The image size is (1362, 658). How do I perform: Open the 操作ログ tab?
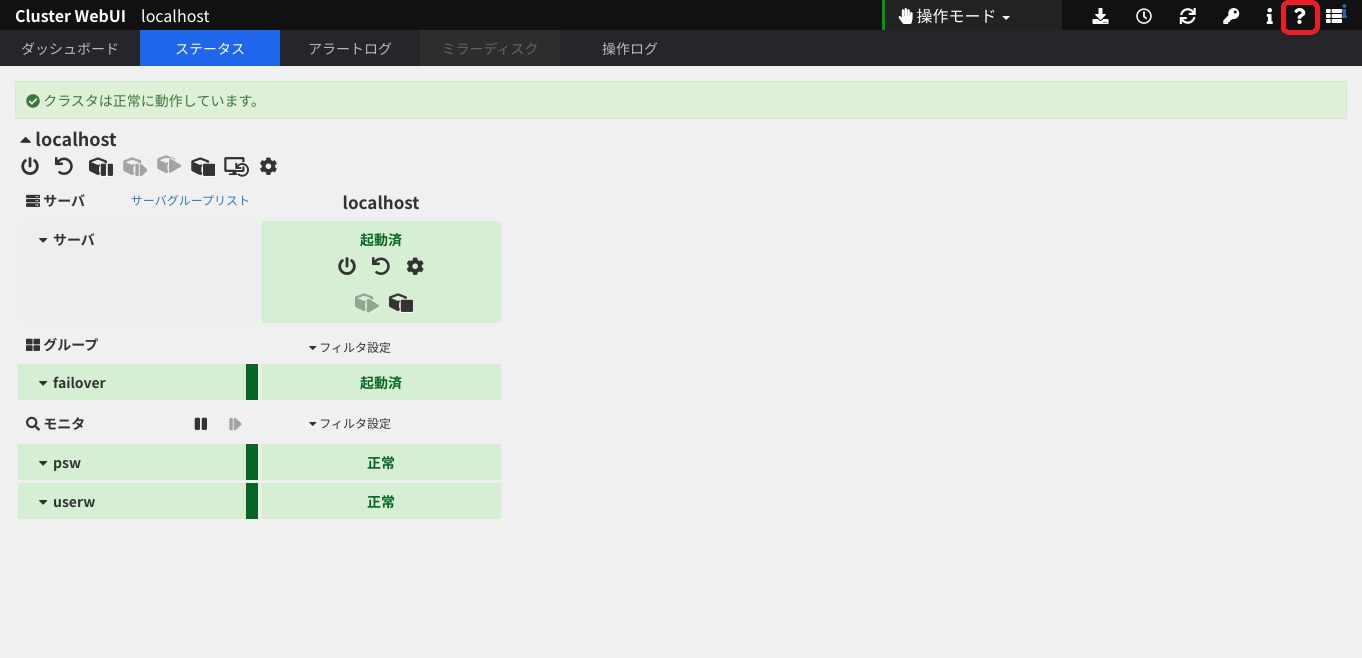coord(629,48)
